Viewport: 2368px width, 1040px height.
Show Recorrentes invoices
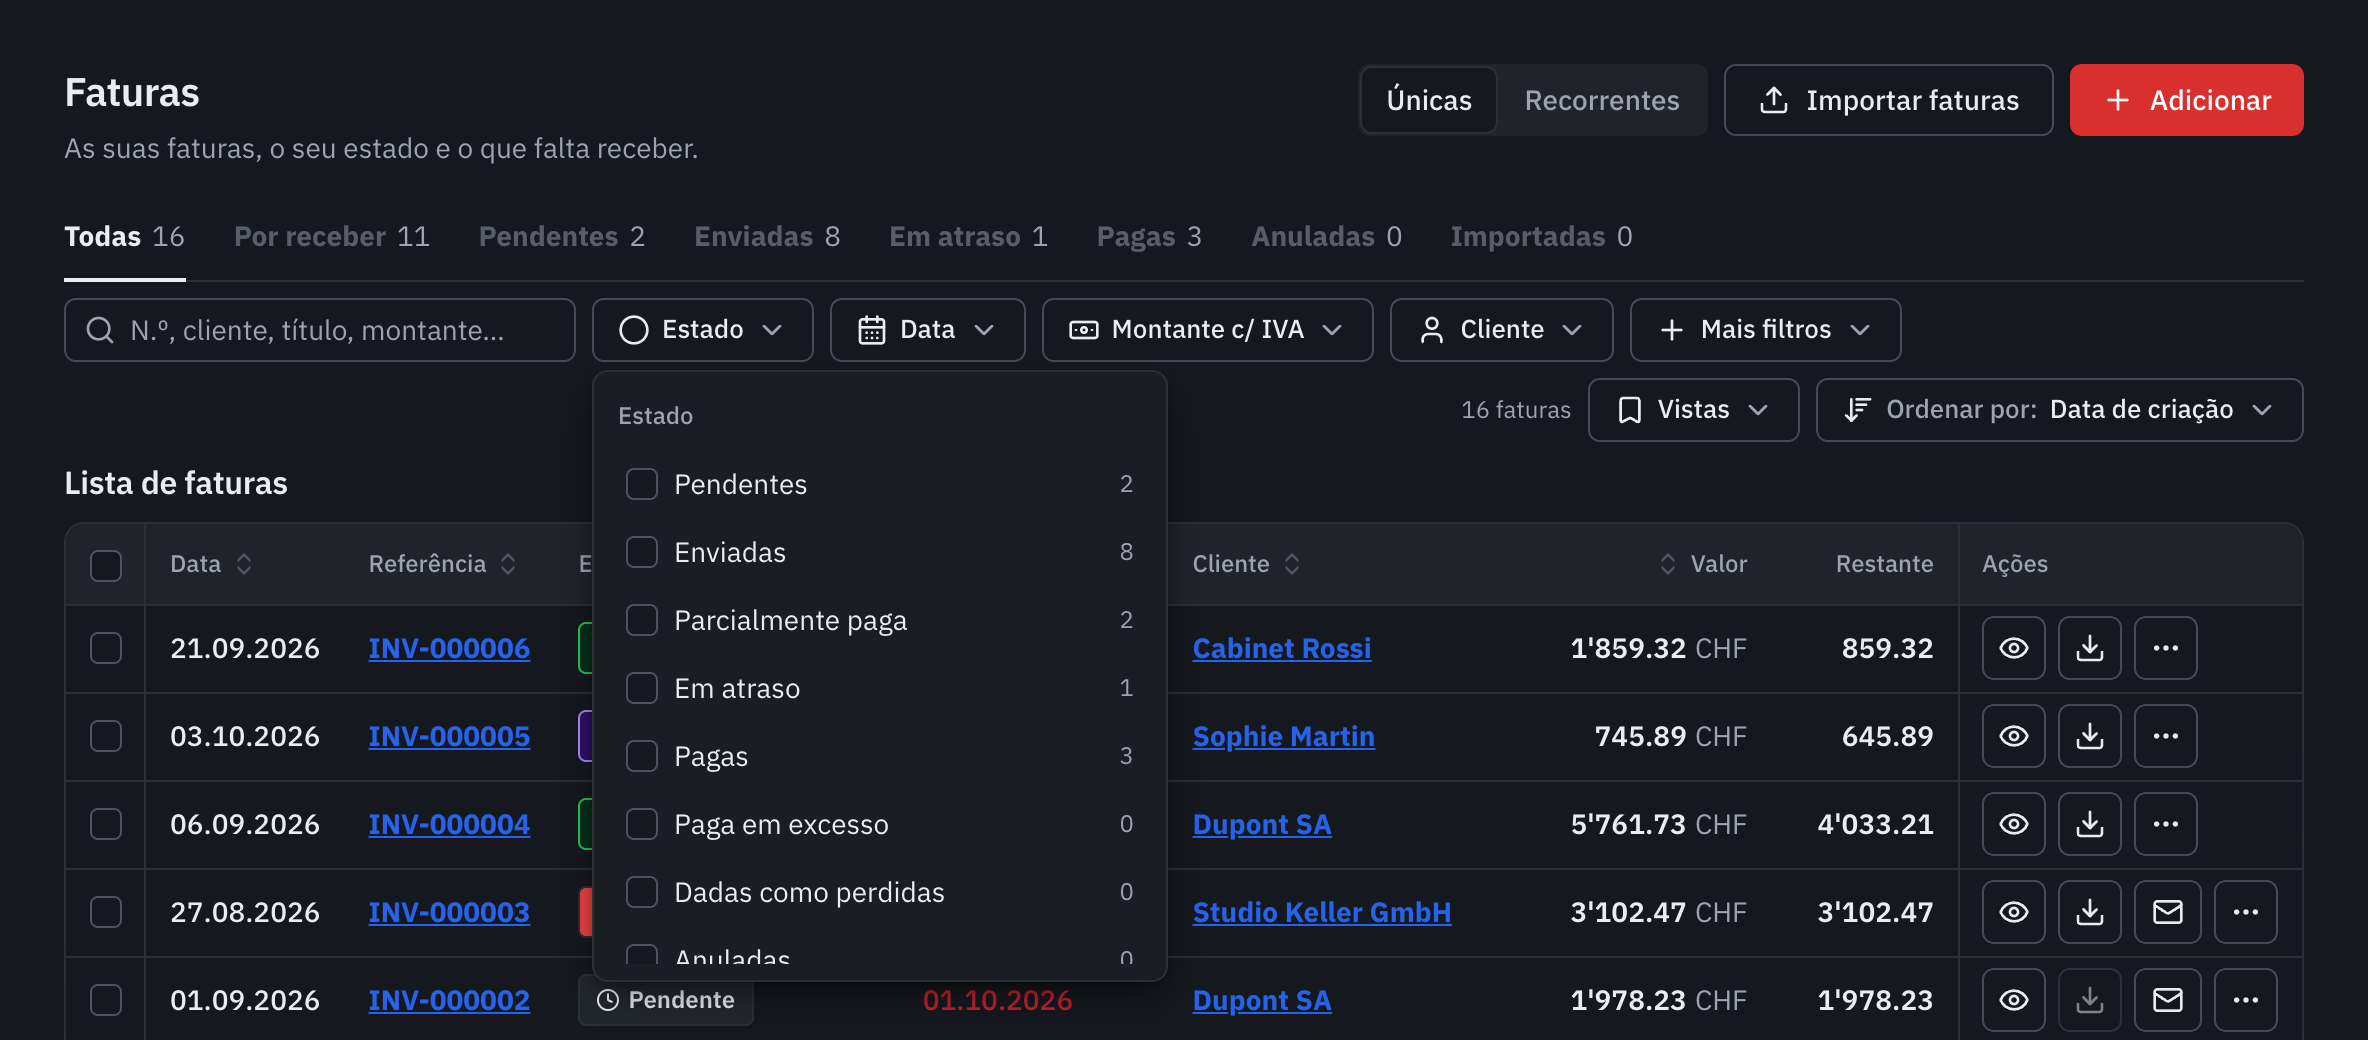click(x=1601, y=100)
